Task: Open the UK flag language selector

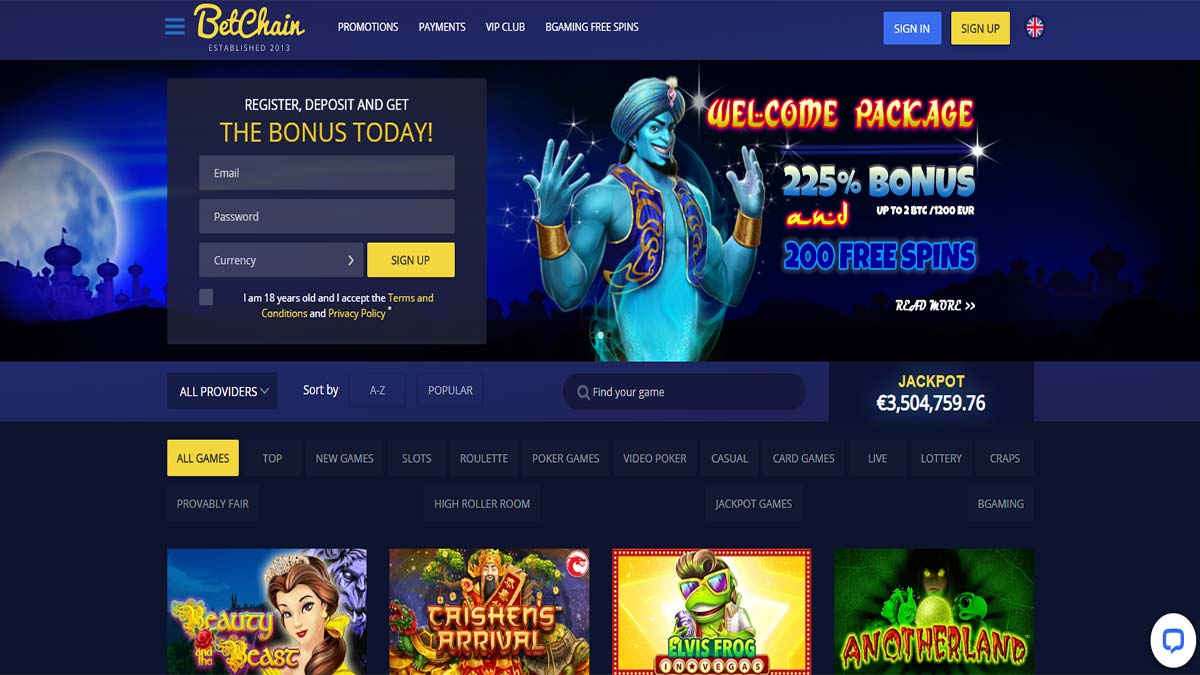Action: tap(1035, 28)
